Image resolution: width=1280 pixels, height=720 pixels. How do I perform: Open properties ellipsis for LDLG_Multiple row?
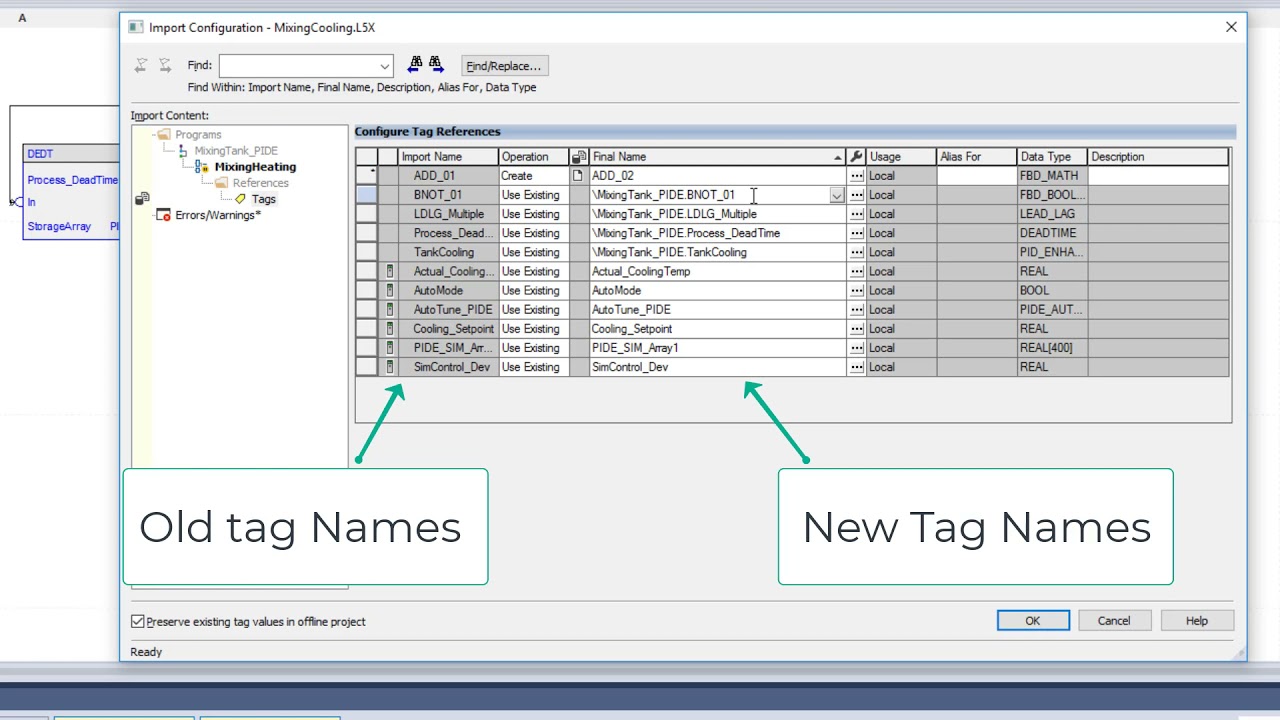pyautogui.click(x=856, y=214)
